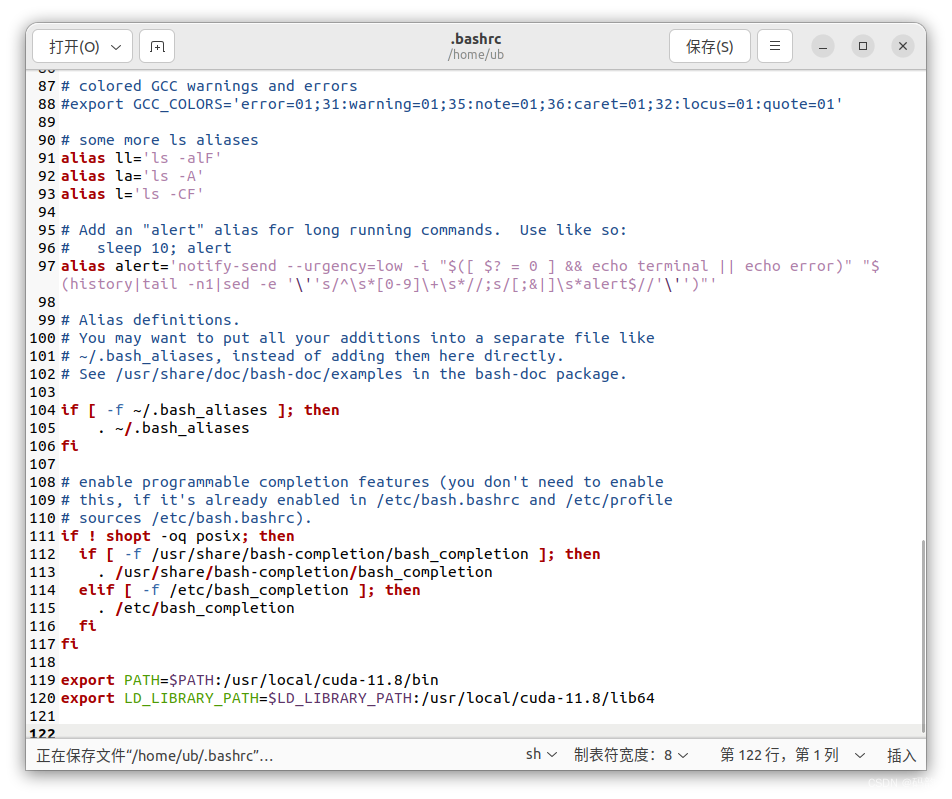Click the "# sources /etc/bash.bashrc)." comment
Screen dimensions: 952x799
[186, 518]
